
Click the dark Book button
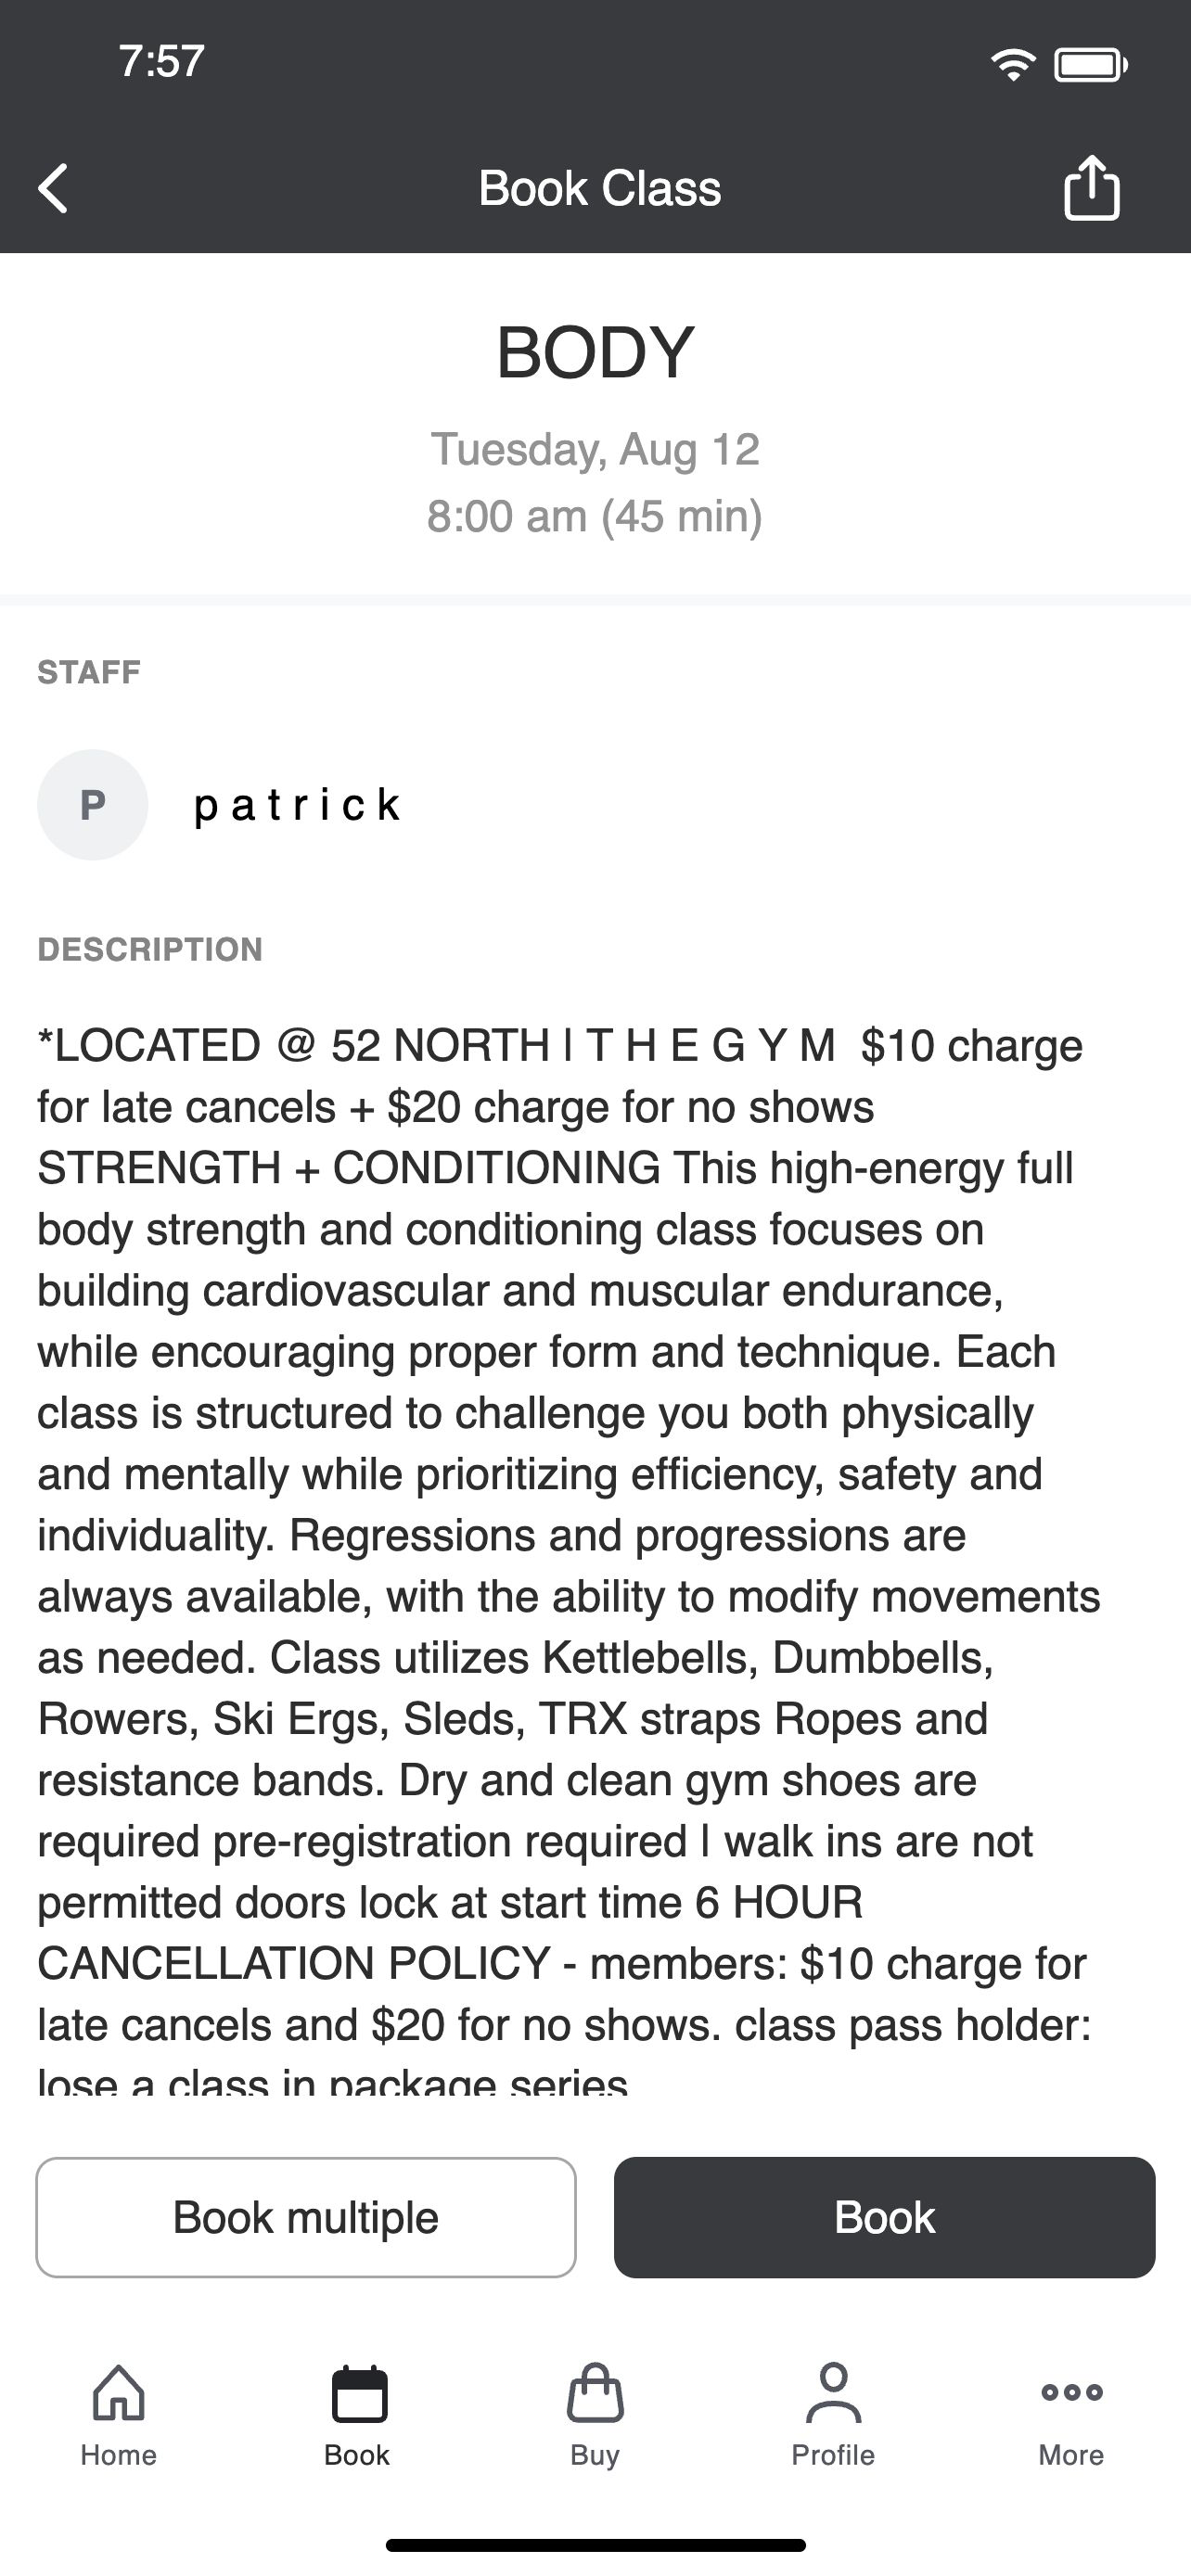[x=884, y=2217]
